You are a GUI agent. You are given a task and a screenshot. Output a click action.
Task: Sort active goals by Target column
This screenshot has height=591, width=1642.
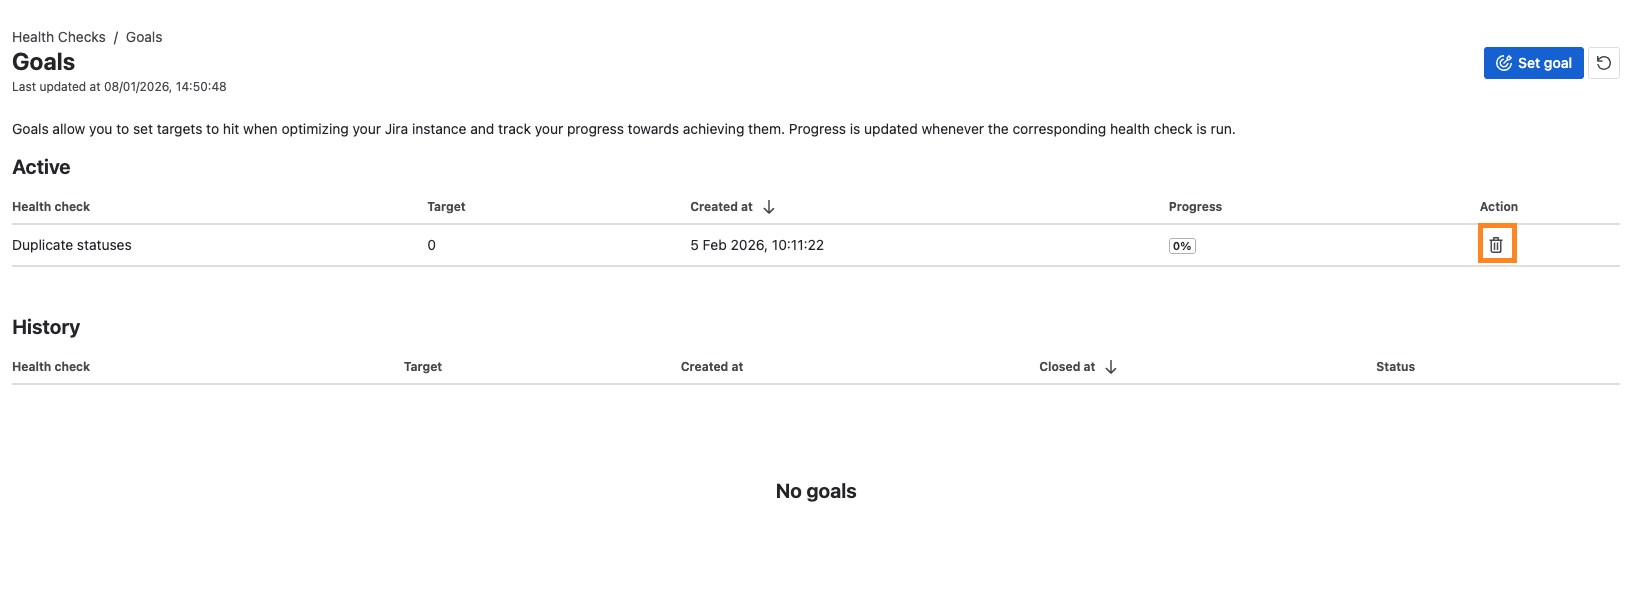tap(446, 206)
